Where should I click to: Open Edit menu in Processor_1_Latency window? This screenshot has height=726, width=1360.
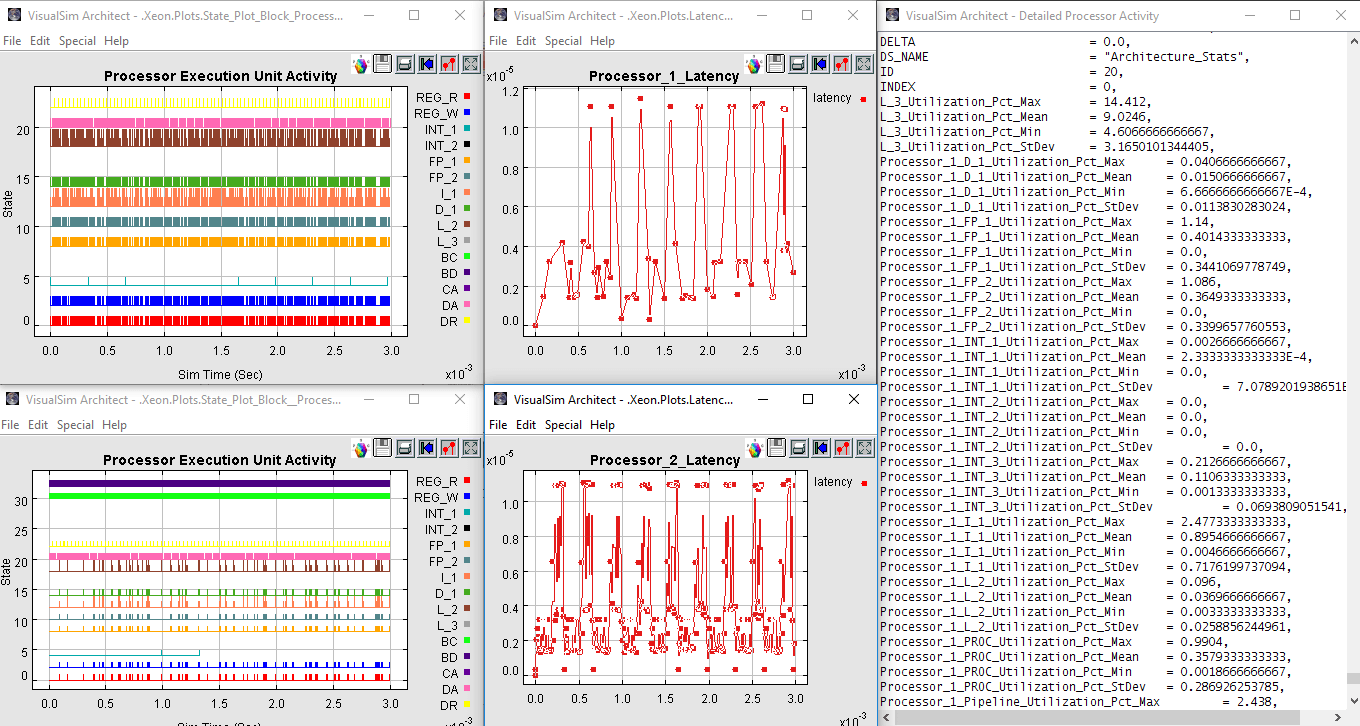click(x=526, y=41)
